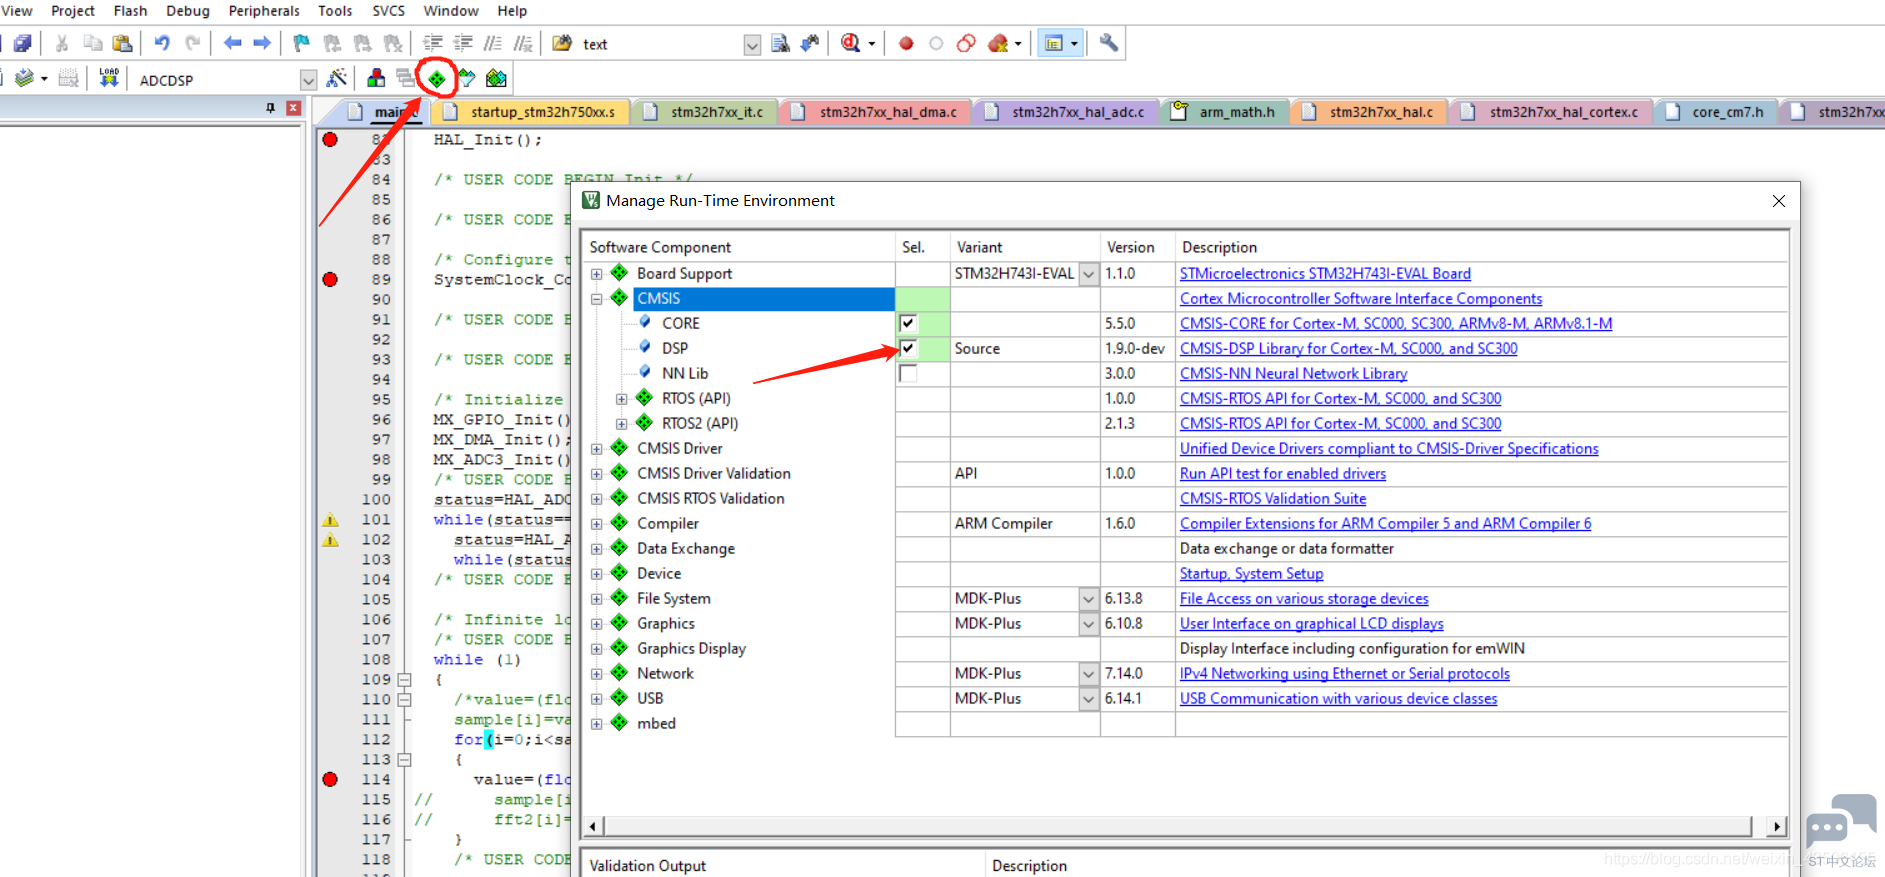Disable all breakpoints using the toolbar icon
Screen dimensions: 1885x877
pyautogui.click(x=966, y=43)
